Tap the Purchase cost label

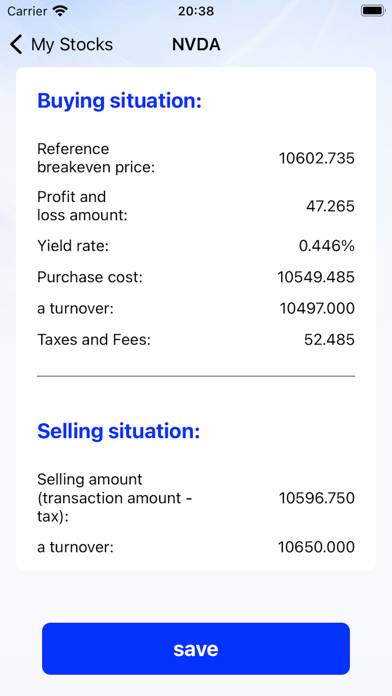90,277
